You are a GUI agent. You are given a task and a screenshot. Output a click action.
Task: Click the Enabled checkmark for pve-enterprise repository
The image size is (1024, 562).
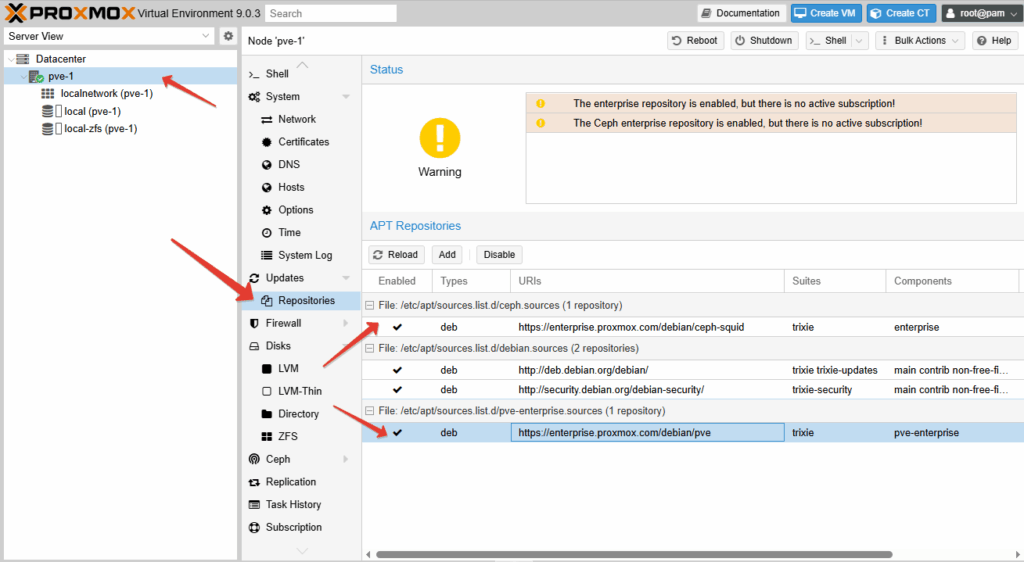[x=397, y=433]
